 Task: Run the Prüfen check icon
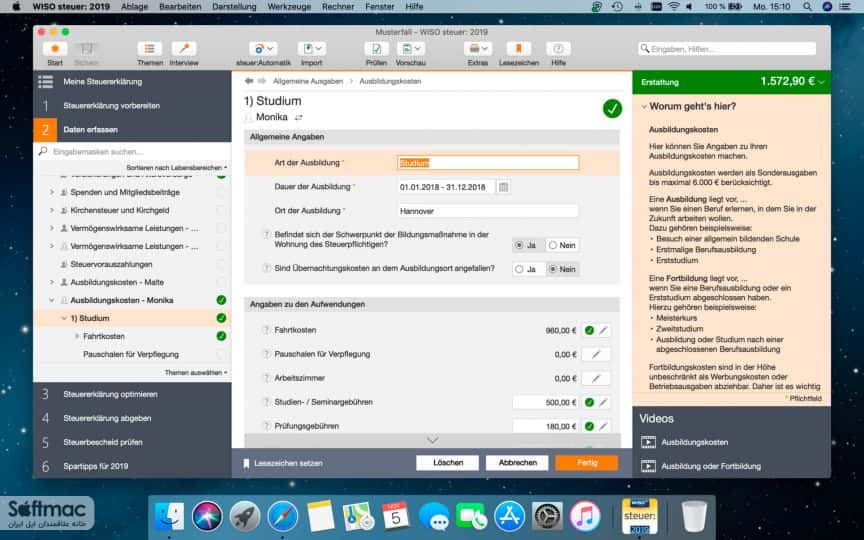click(x=376, y=49)
